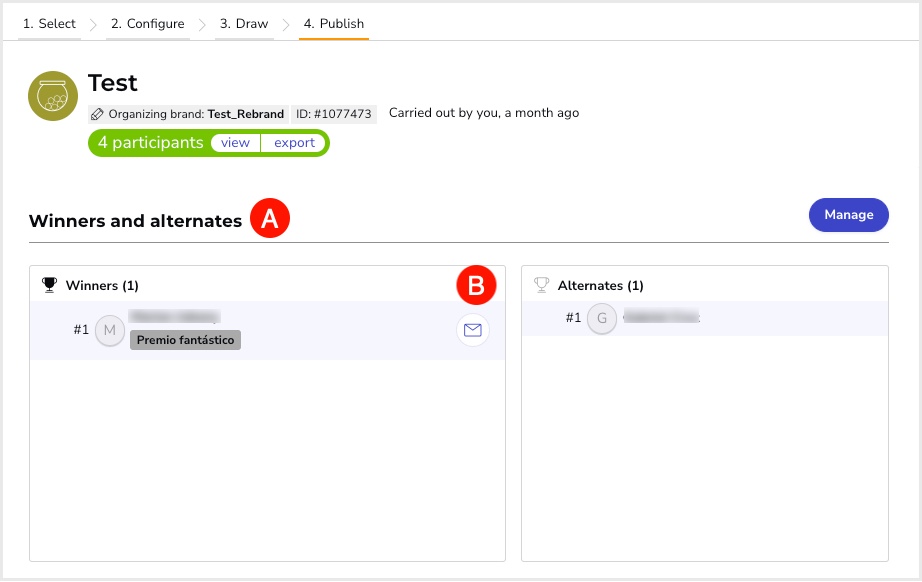922x582 pixels.
Task: Click the Winners trophy icon
Action: [49, 285]
